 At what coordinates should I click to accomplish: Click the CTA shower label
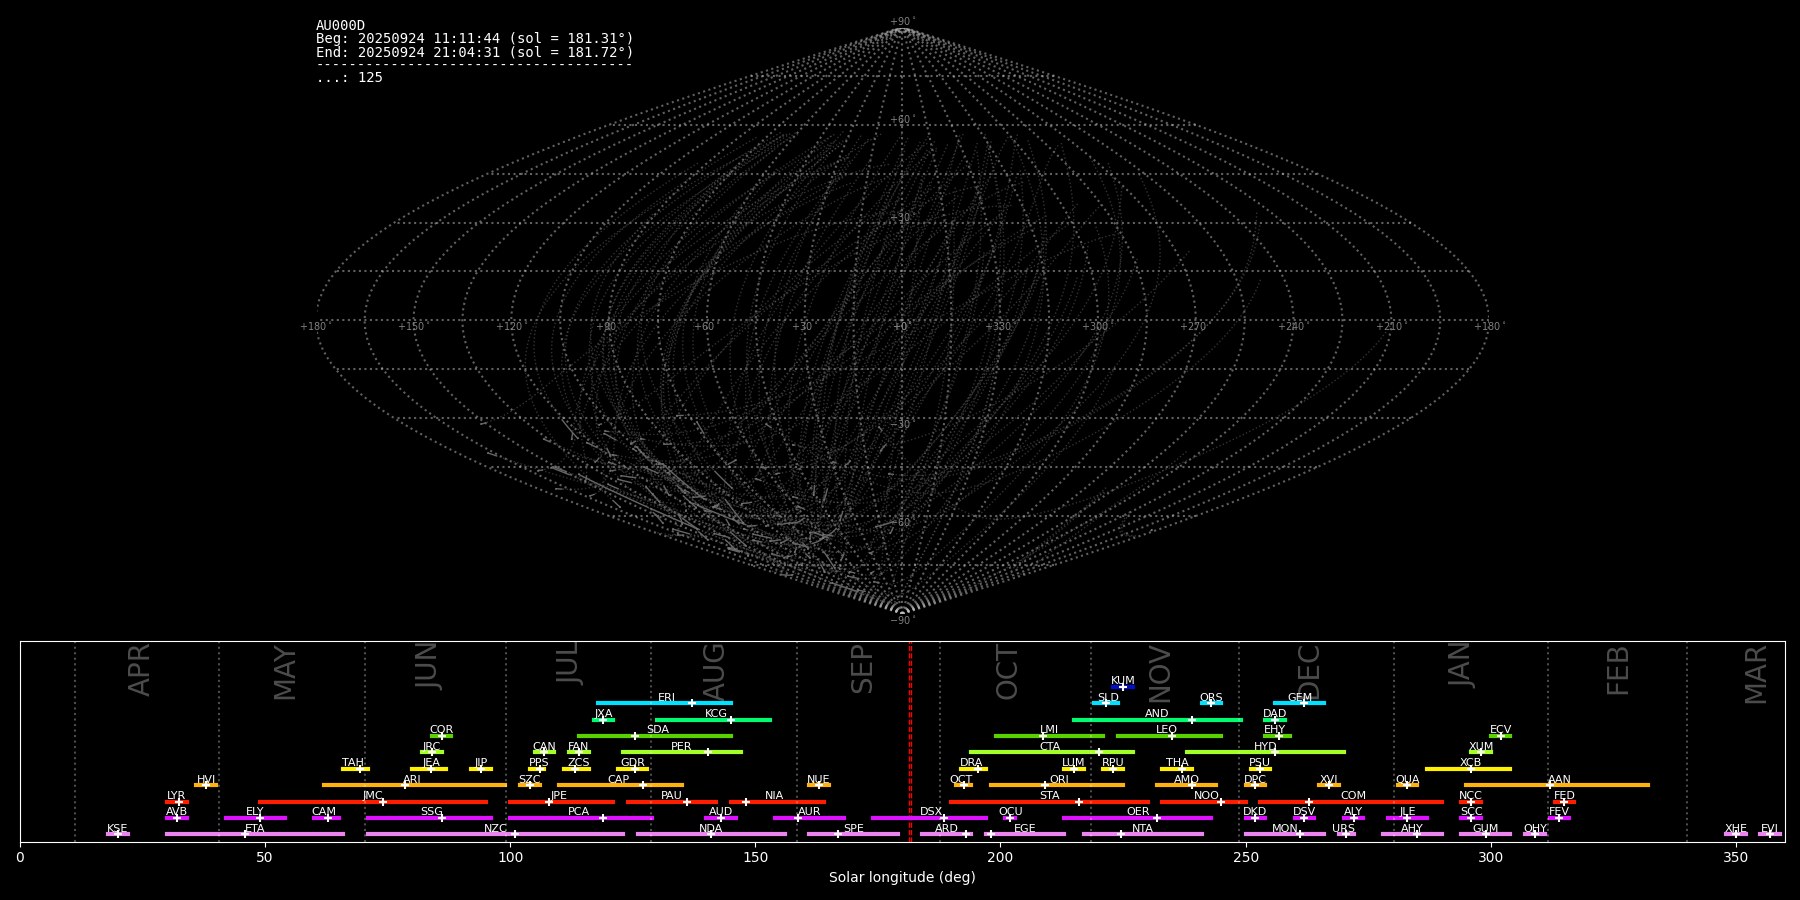click(1050, 747)
